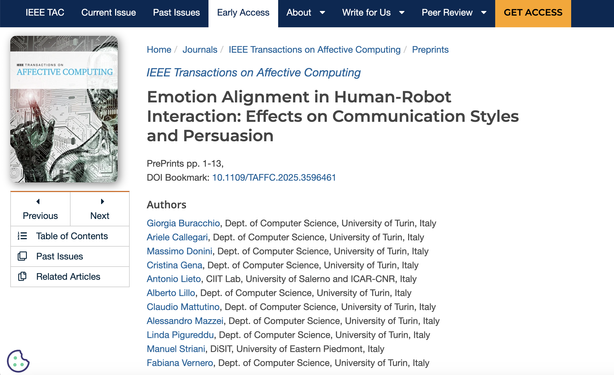Click the Past Issues sidebar icon
Screen dimensions: 614x375
22,256
